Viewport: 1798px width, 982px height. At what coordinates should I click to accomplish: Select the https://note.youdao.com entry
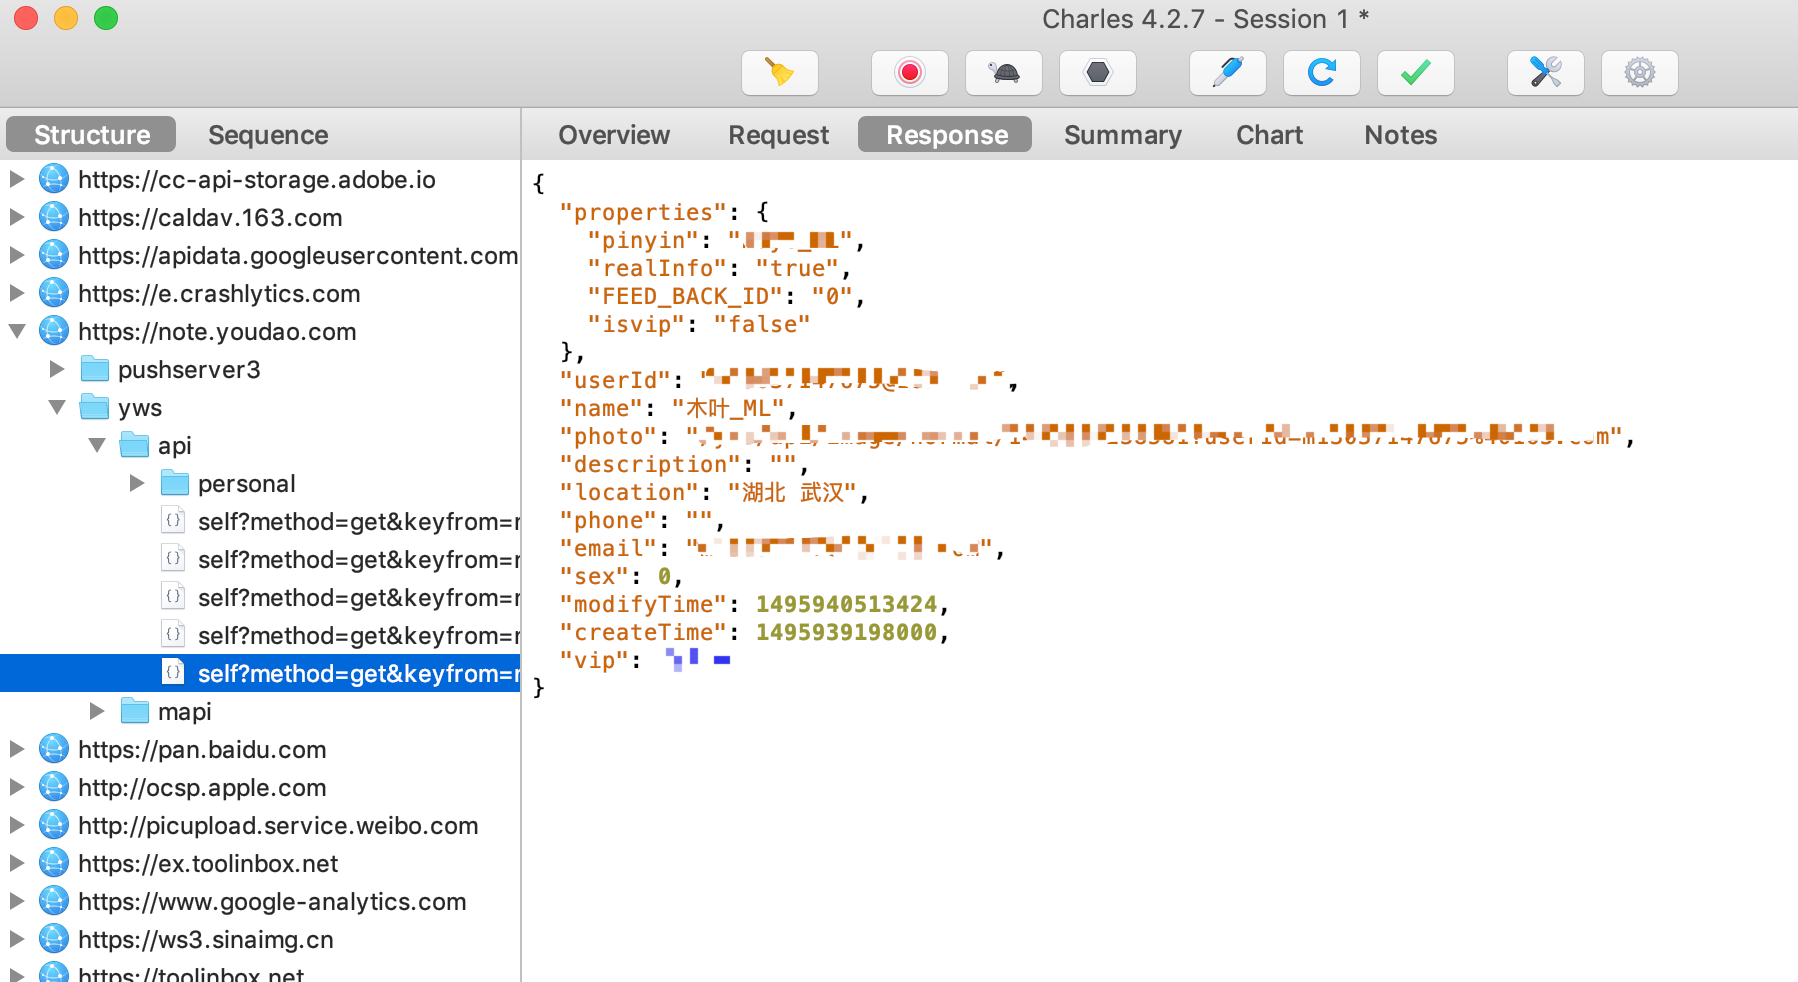(217, 331)
